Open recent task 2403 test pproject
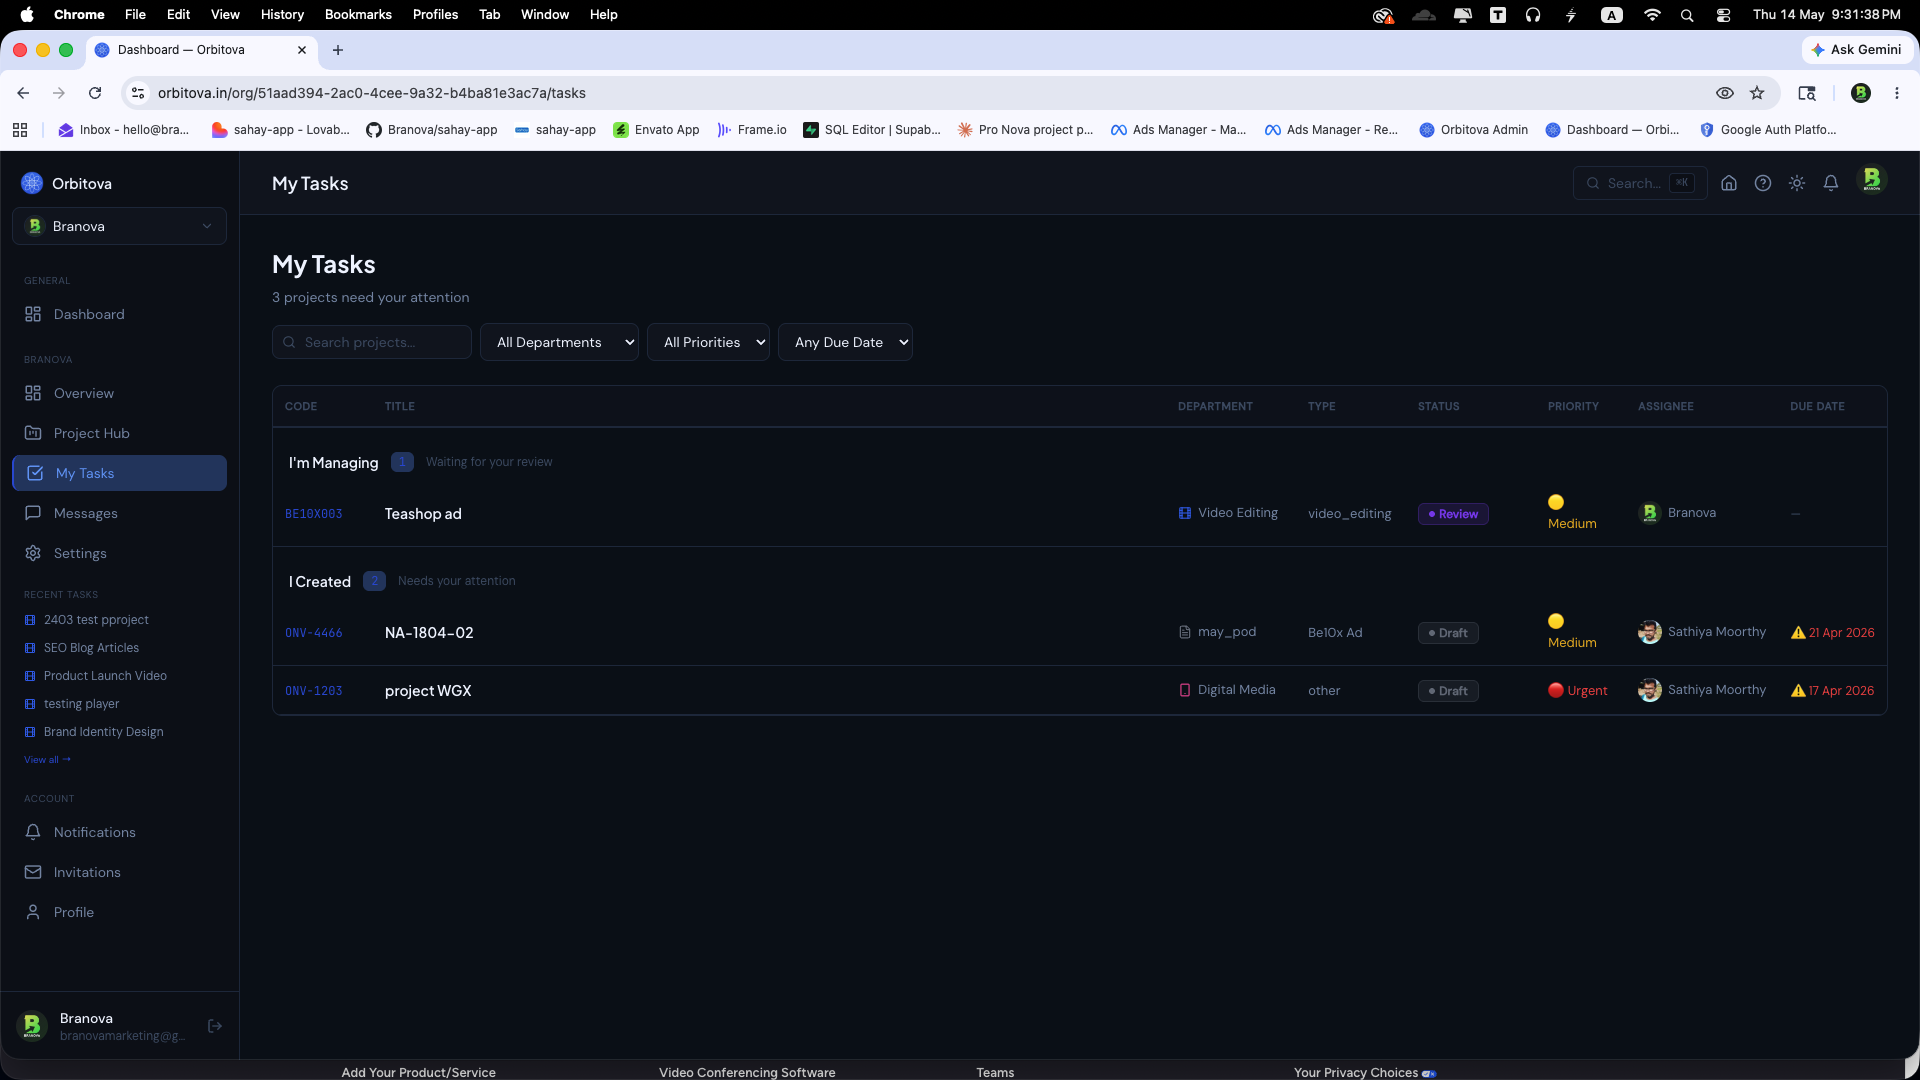1920x1080 pixels. pos(96,620)
